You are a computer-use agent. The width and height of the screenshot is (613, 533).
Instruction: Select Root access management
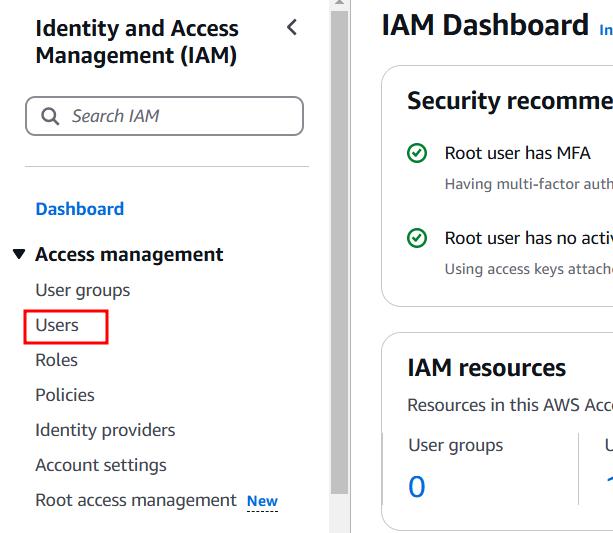136,500
